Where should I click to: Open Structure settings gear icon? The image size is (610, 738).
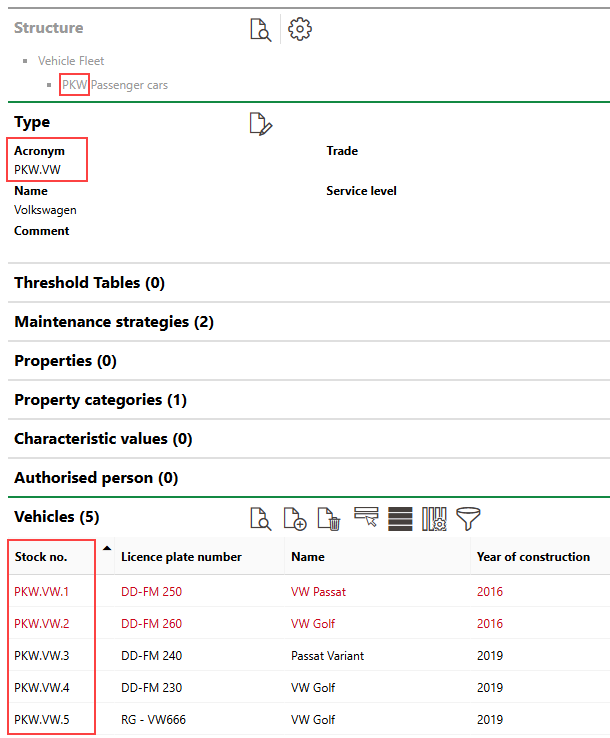pos(300,29)
